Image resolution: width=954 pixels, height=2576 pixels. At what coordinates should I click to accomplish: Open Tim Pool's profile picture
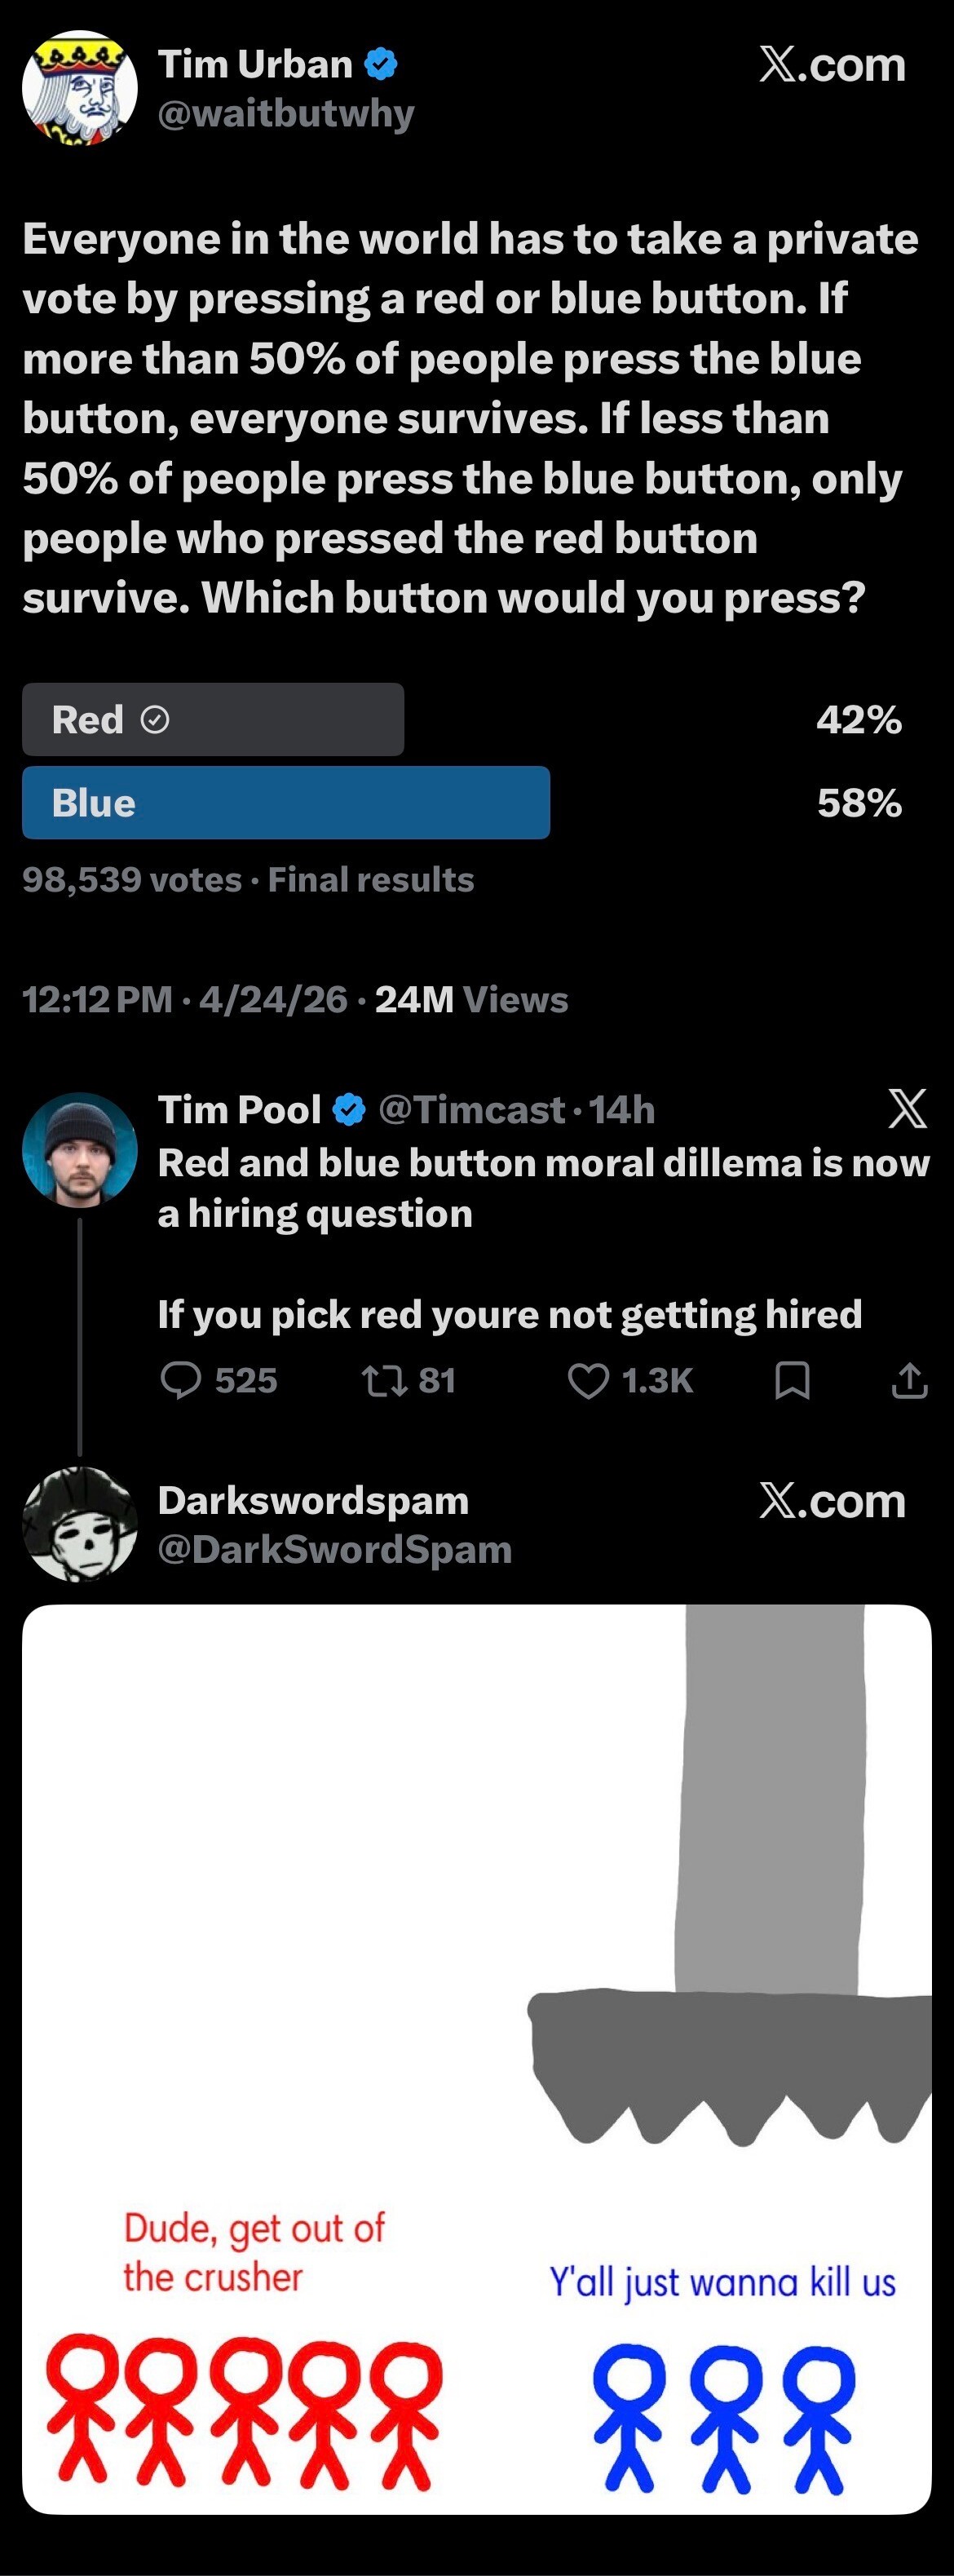coord(80,1149)
